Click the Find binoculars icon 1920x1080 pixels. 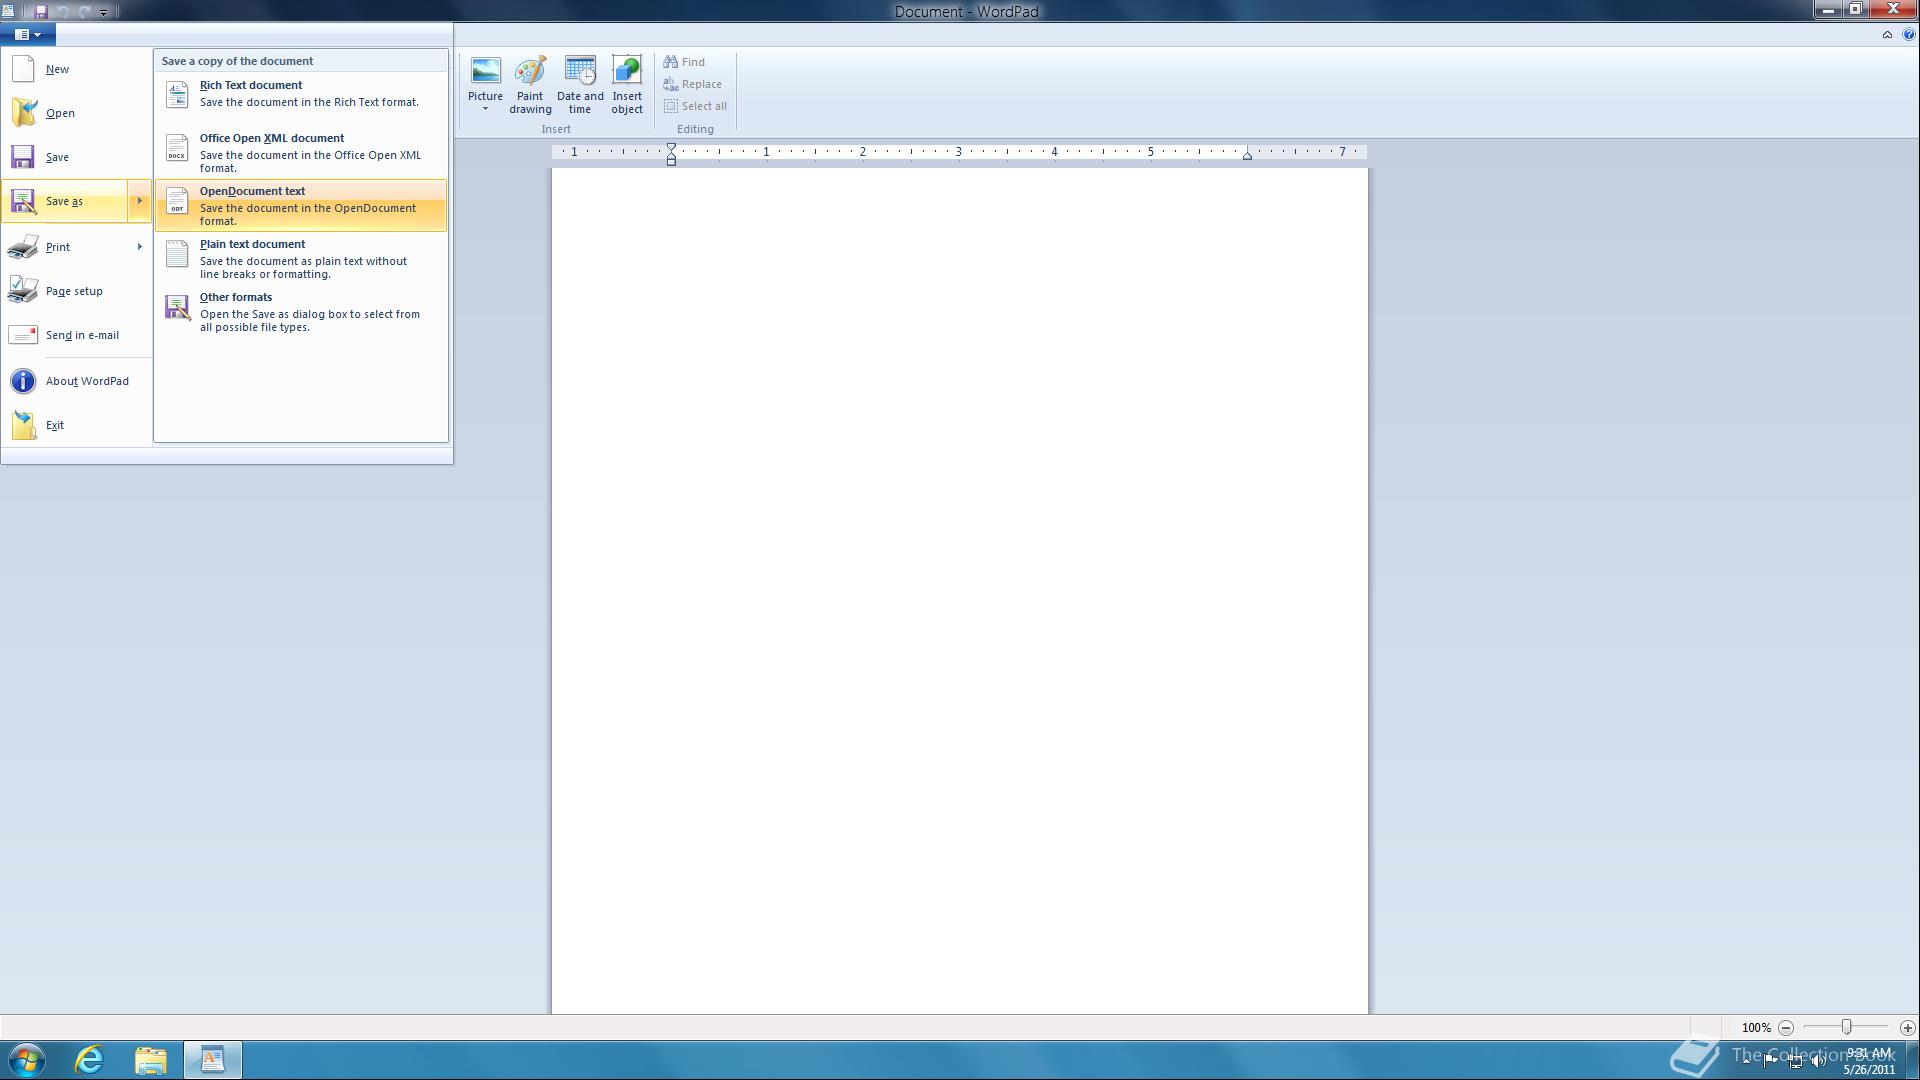click(x=671, y=62)
